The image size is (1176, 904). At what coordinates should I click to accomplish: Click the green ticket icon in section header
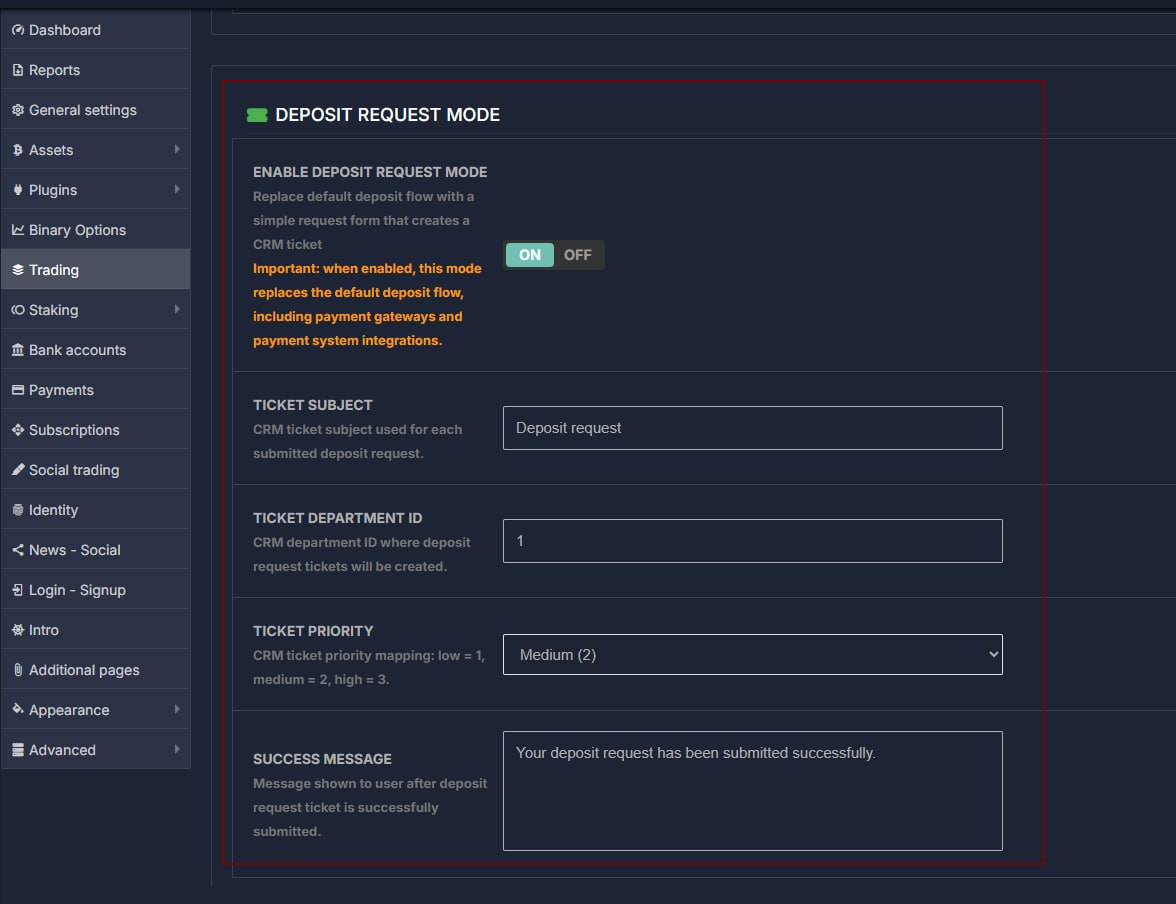[257, 115]
